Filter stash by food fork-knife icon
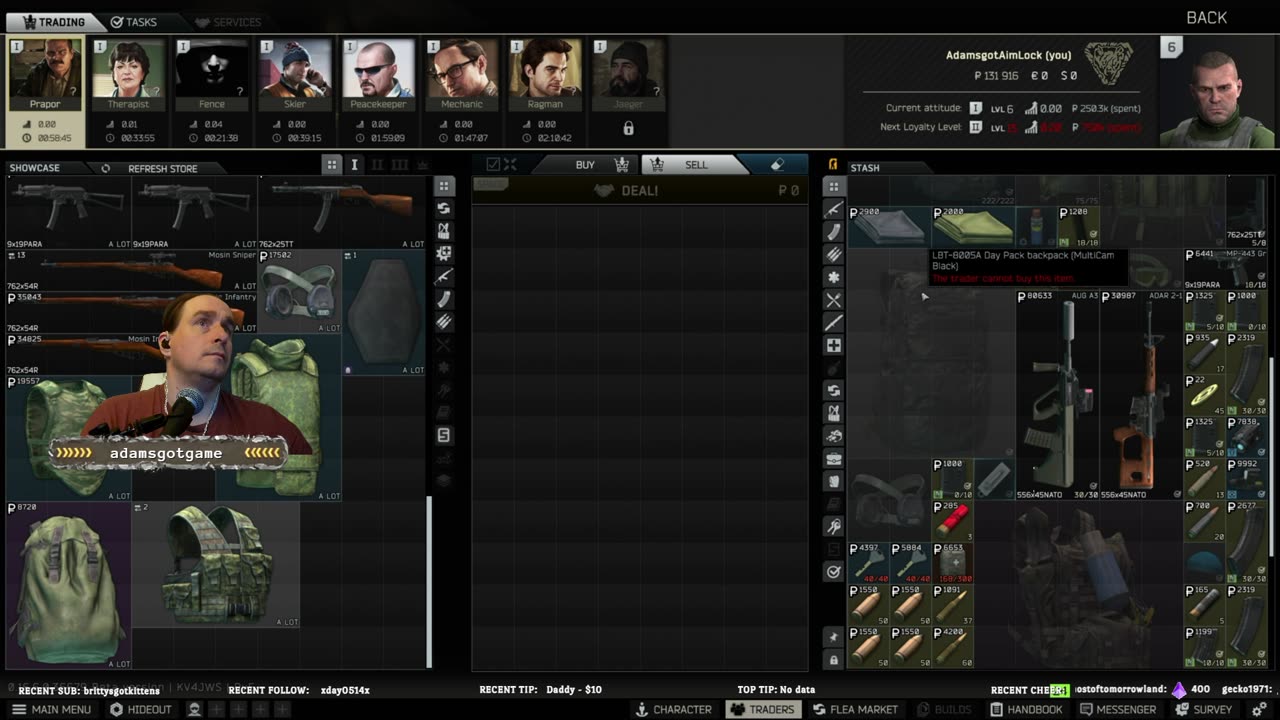This screenshot has height=720, width=1280. (833, 300)
